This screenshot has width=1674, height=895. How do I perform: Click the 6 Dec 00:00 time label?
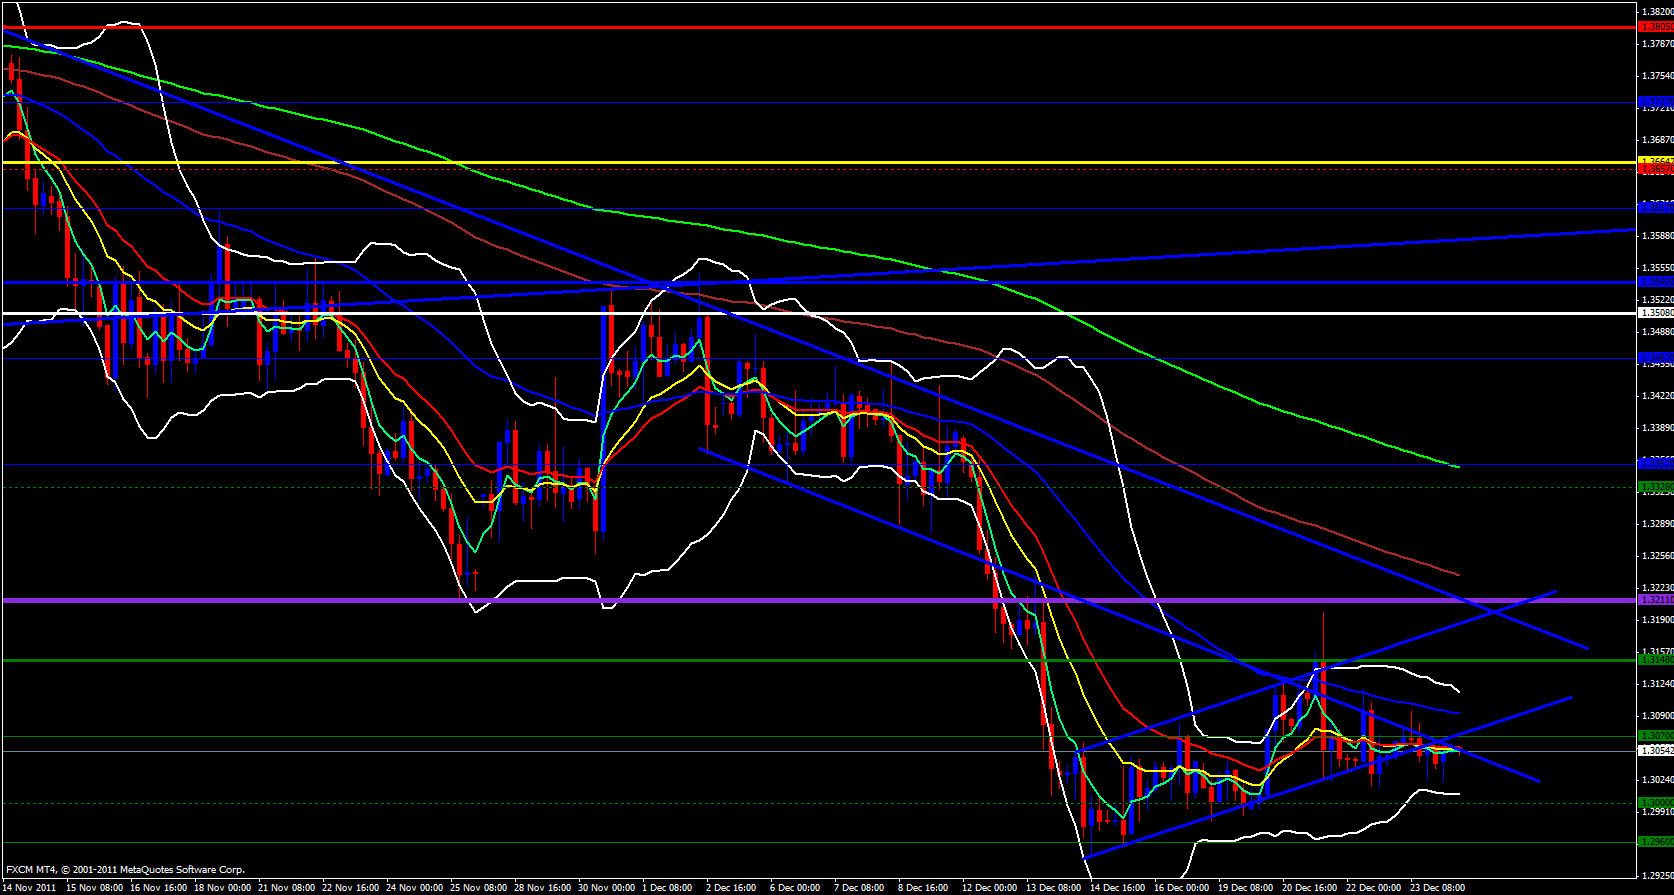(795, 887)
